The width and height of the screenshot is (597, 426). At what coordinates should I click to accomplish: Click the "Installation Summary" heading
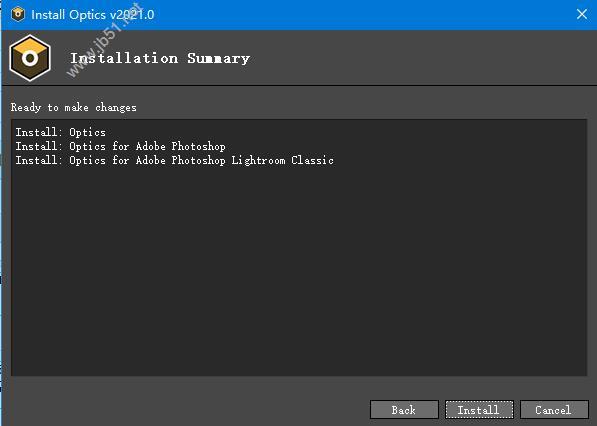(160, 58)
